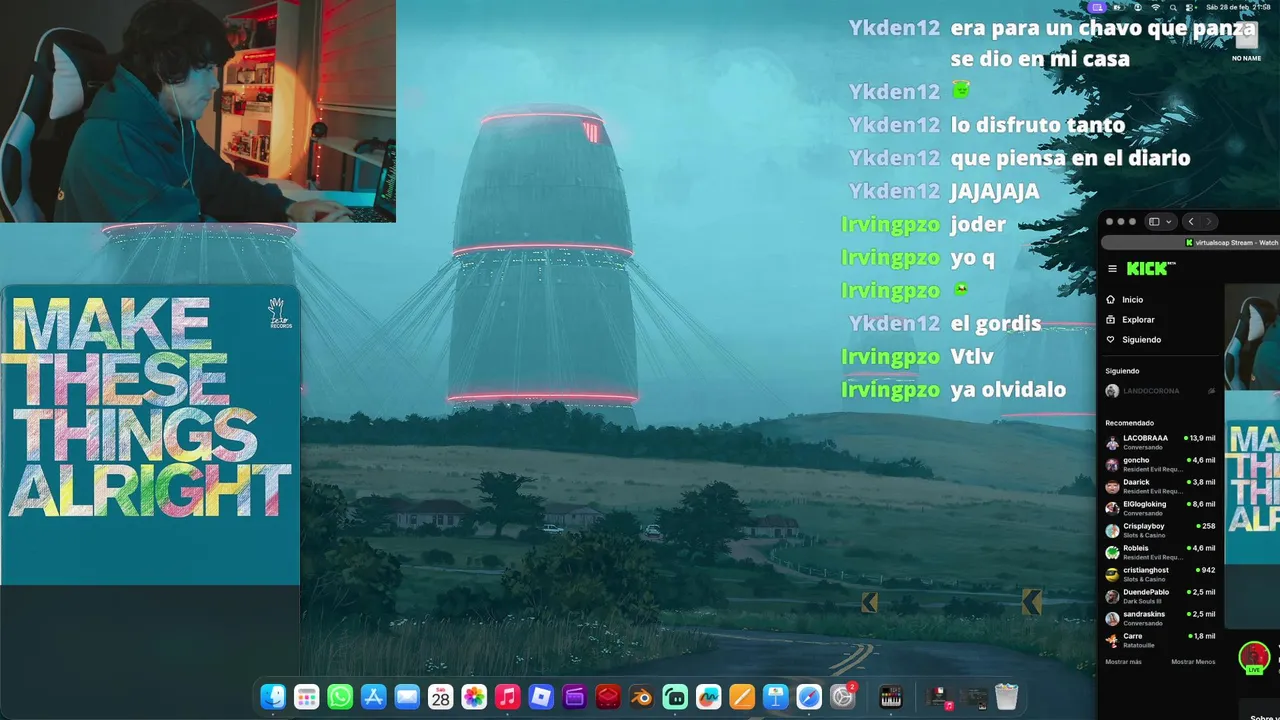Image resolution: width=1280 pixels, height=720 pixels.
Task: Open LANDOCORONA followed channel
Action: (1160, 391)
